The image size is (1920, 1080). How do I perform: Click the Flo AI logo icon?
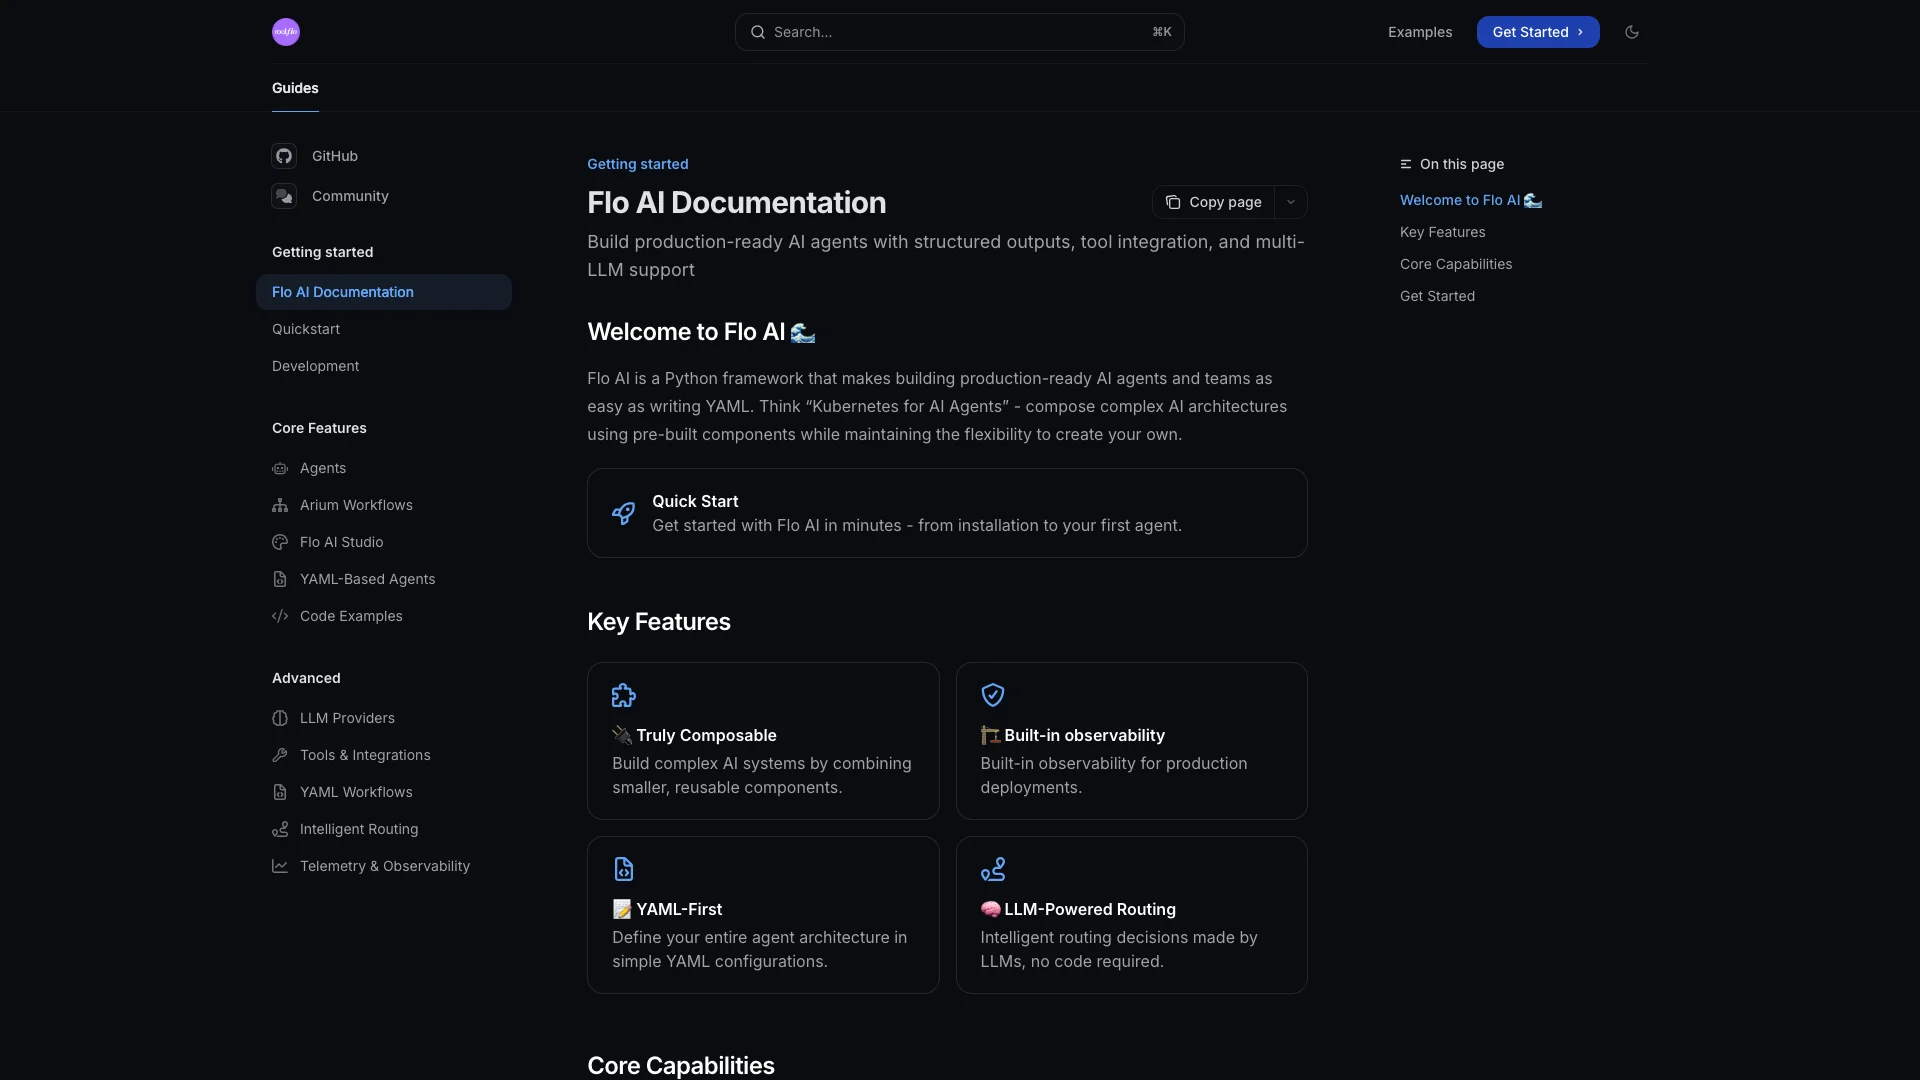pos(286,32)
